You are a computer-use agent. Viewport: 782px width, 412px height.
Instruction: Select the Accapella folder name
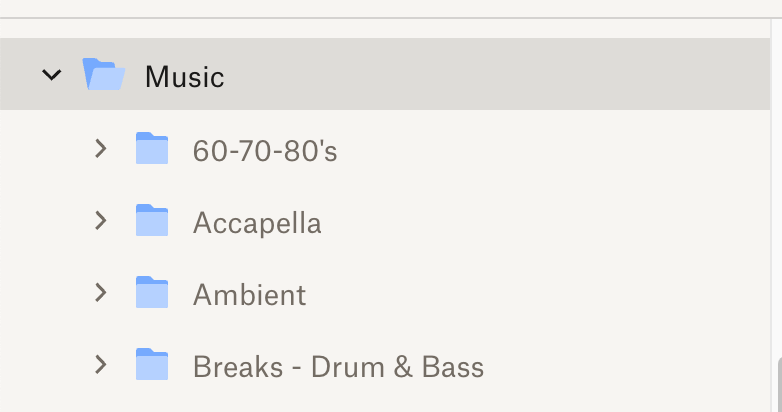(x=257, y=223)
